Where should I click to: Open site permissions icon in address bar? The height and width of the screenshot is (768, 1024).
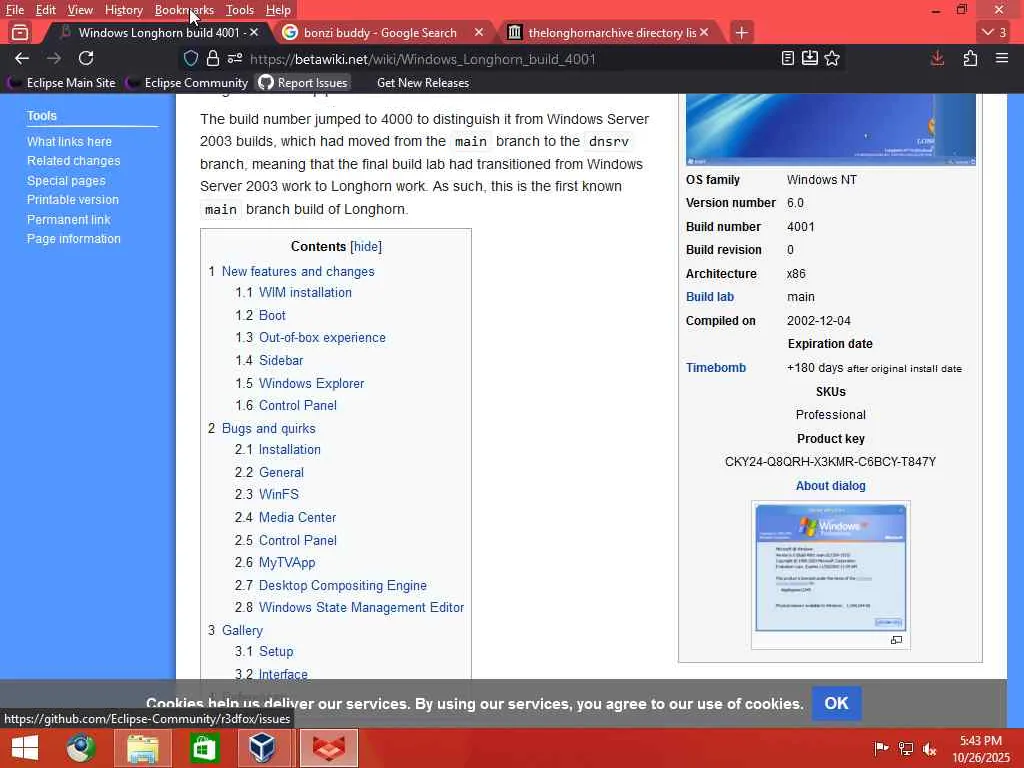235,59
